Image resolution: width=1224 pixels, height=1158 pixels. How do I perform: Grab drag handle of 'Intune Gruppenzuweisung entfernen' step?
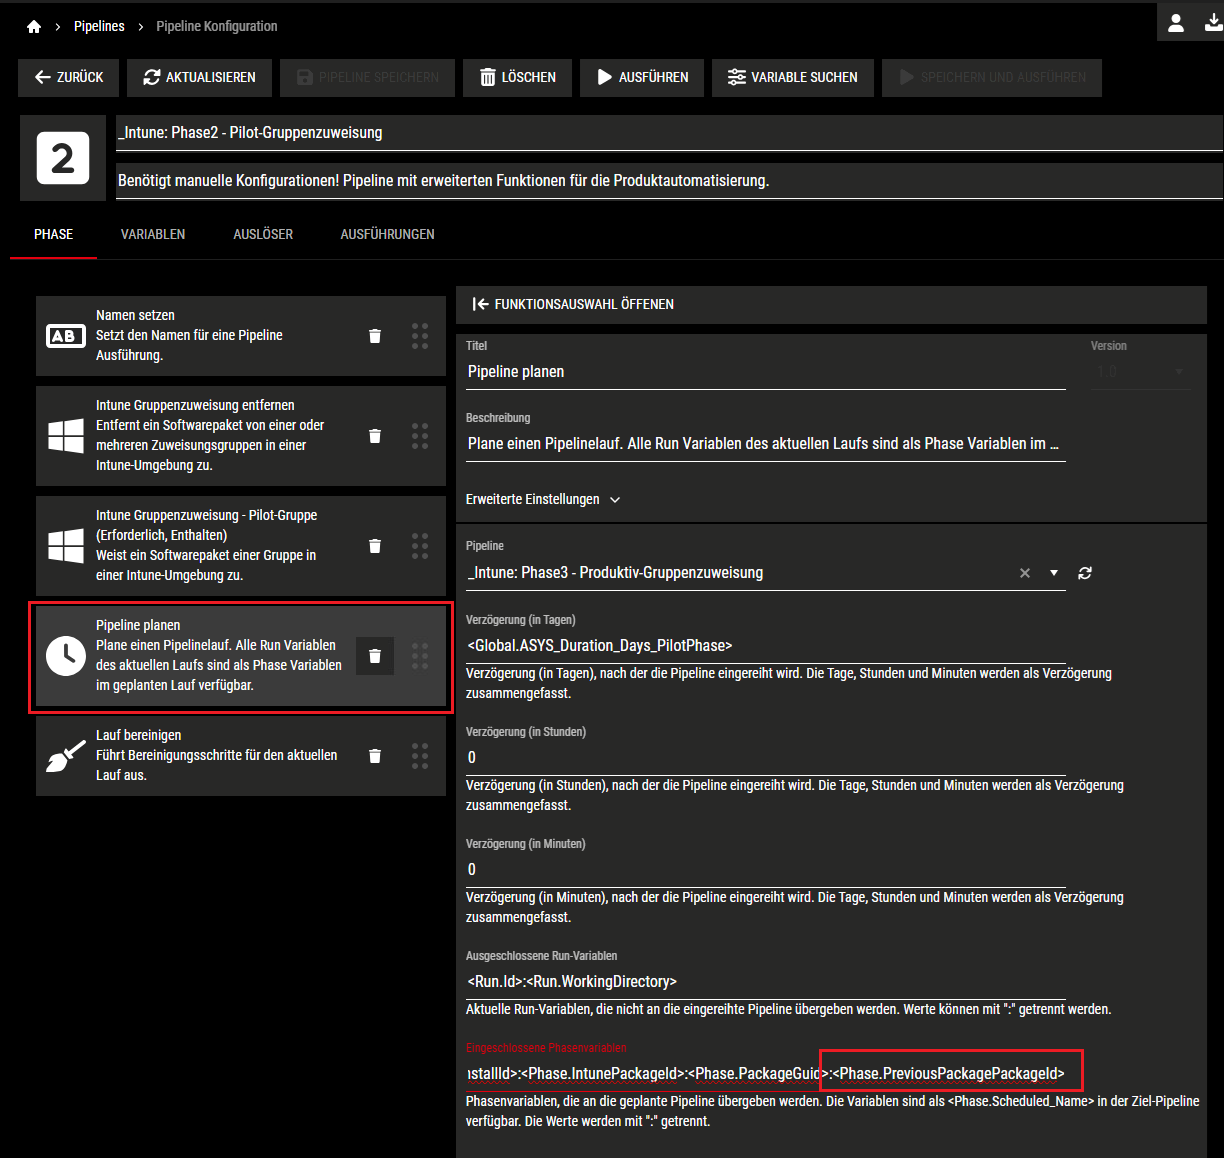(420, 436)
